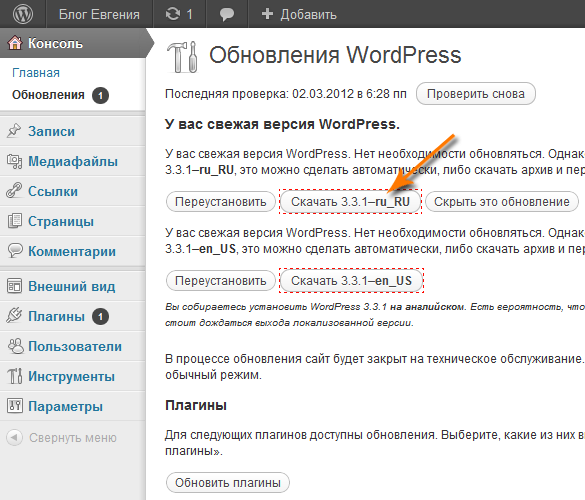Click the Обновления count badge

click(x=100, y=96)
